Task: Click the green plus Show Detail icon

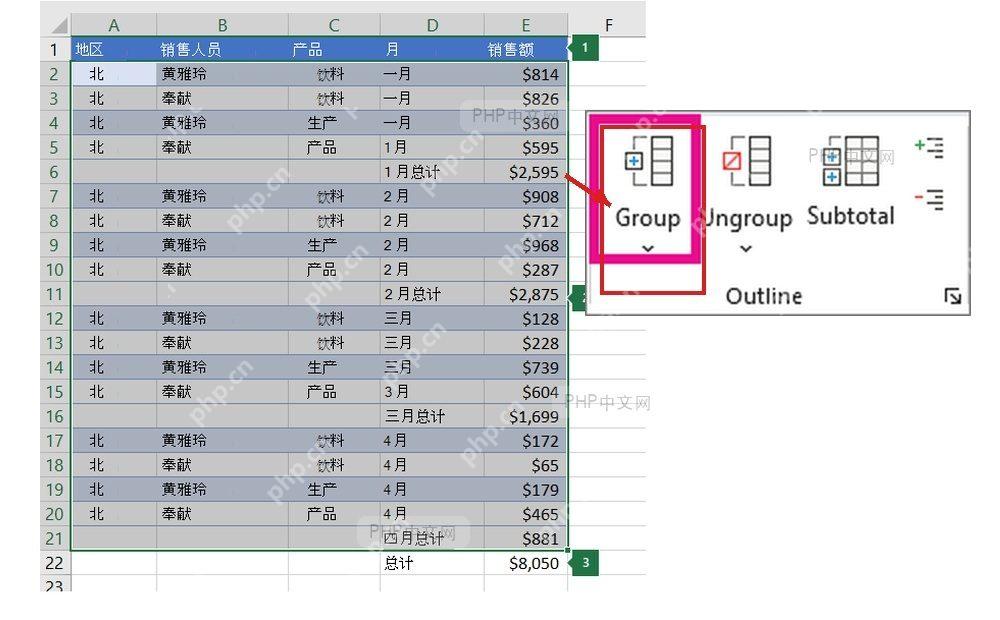Action: click(x=929, y=147)
